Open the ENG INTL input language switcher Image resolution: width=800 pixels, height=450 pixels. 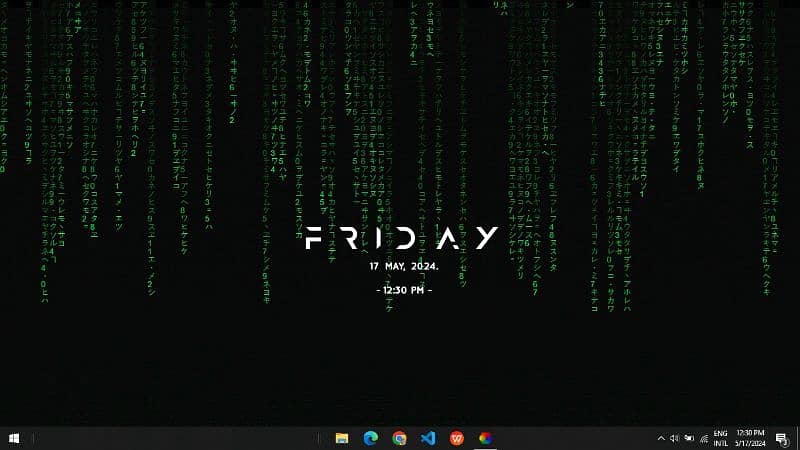pyautogui.click(x=722, y=438)
